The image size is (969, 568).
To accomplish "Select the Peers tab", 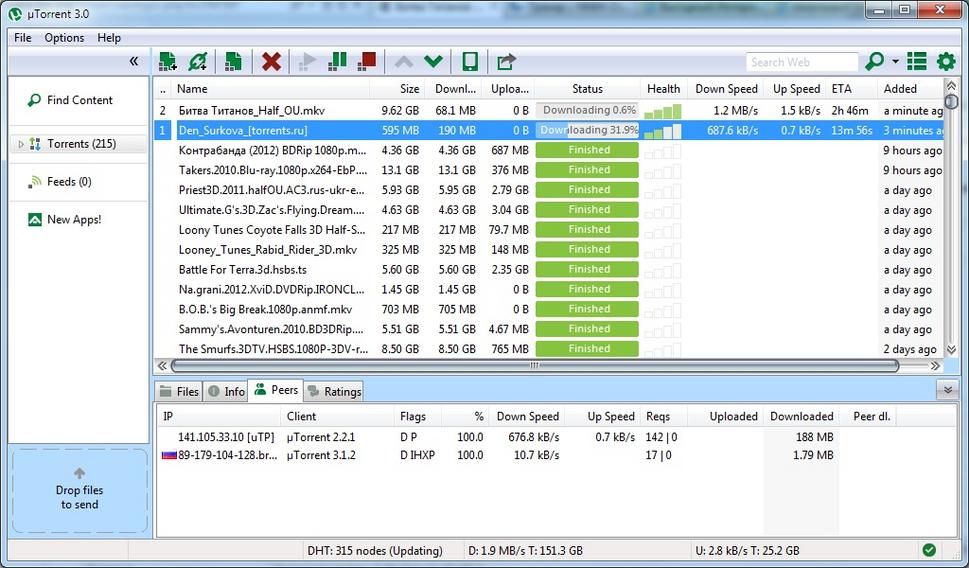I will click(276, 390).
